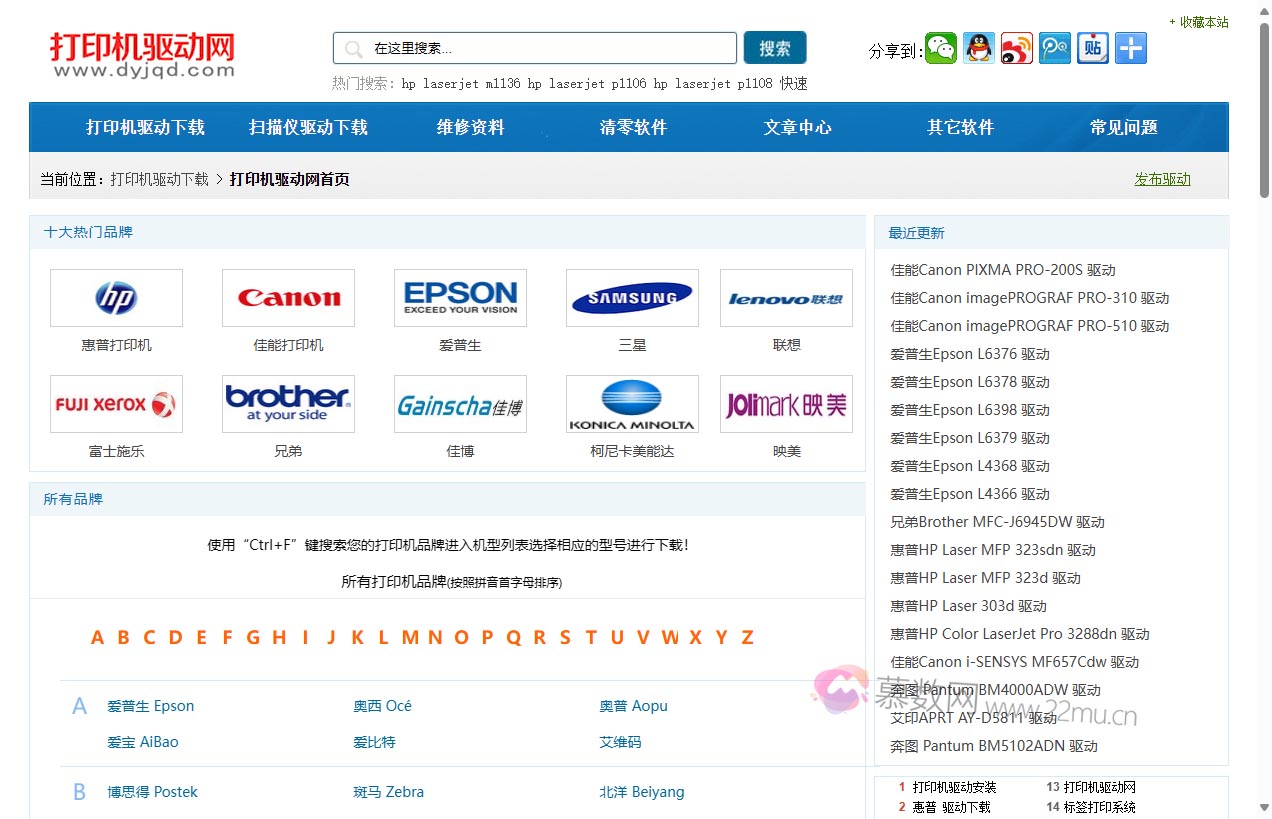The width and height of the screenshot is (1272, 819).
Task: Click the QQ penguin share icon
Action: pos(979,48)
